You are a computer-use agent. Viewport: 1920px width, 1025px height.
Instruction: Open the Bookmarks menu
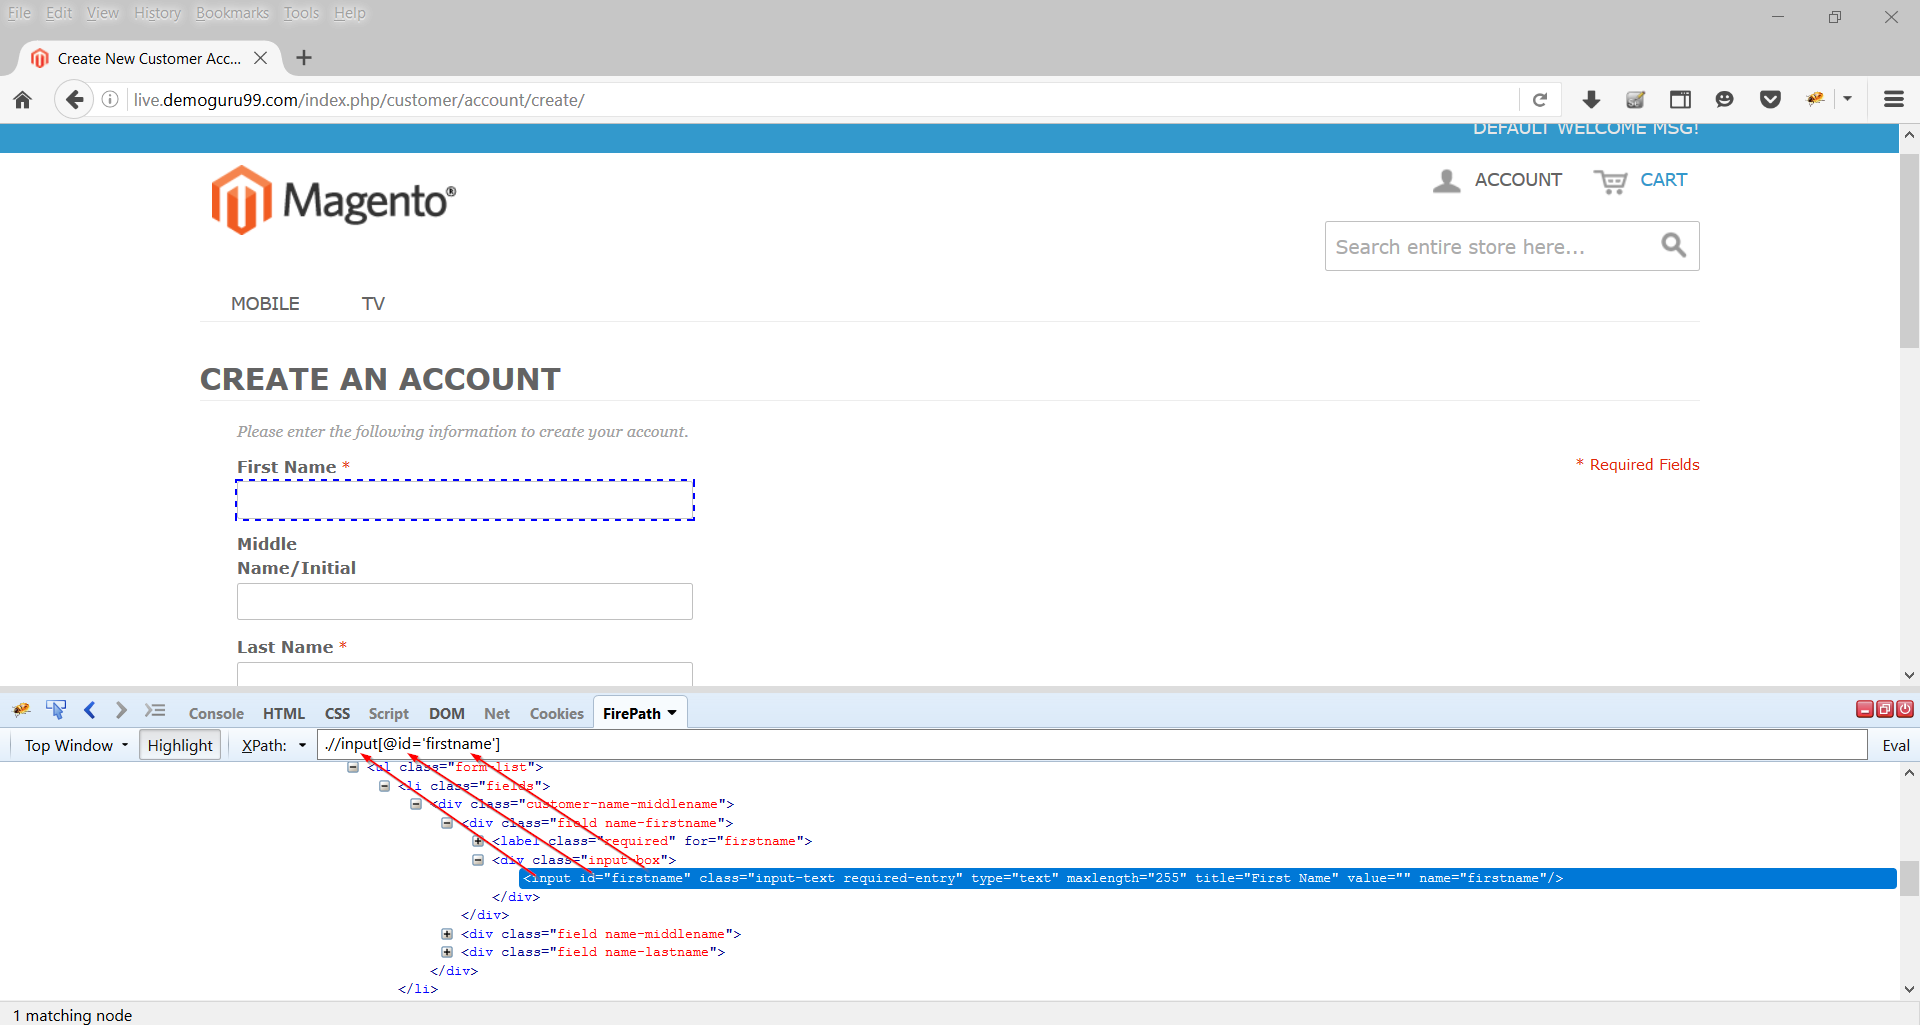click(232, 13)
